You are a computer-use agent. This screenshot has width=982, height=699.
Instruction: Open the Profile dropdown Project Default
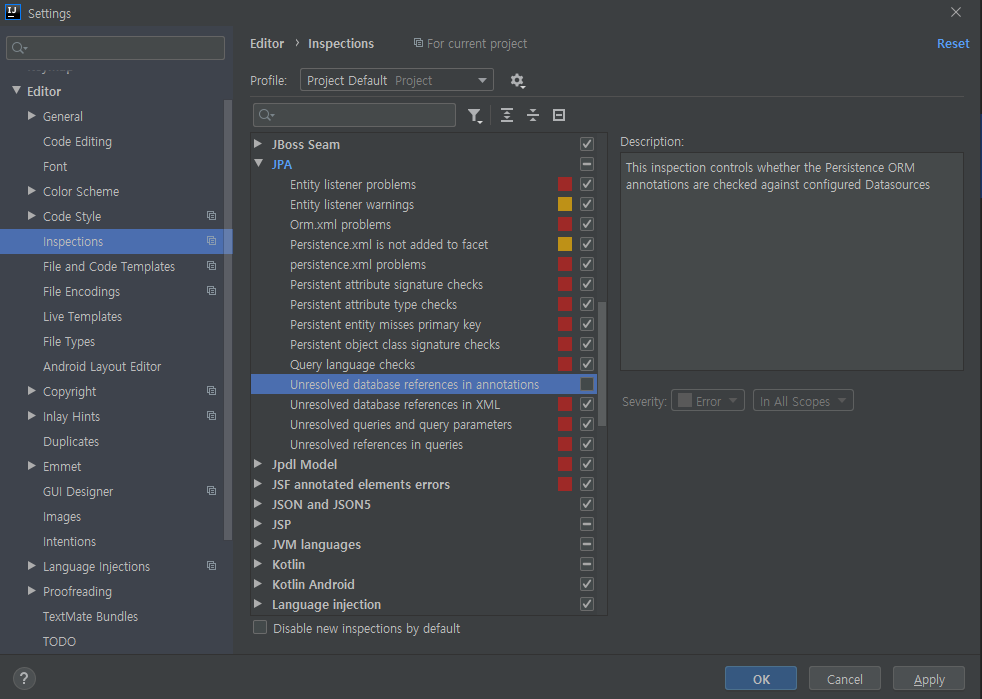(396, 80)
